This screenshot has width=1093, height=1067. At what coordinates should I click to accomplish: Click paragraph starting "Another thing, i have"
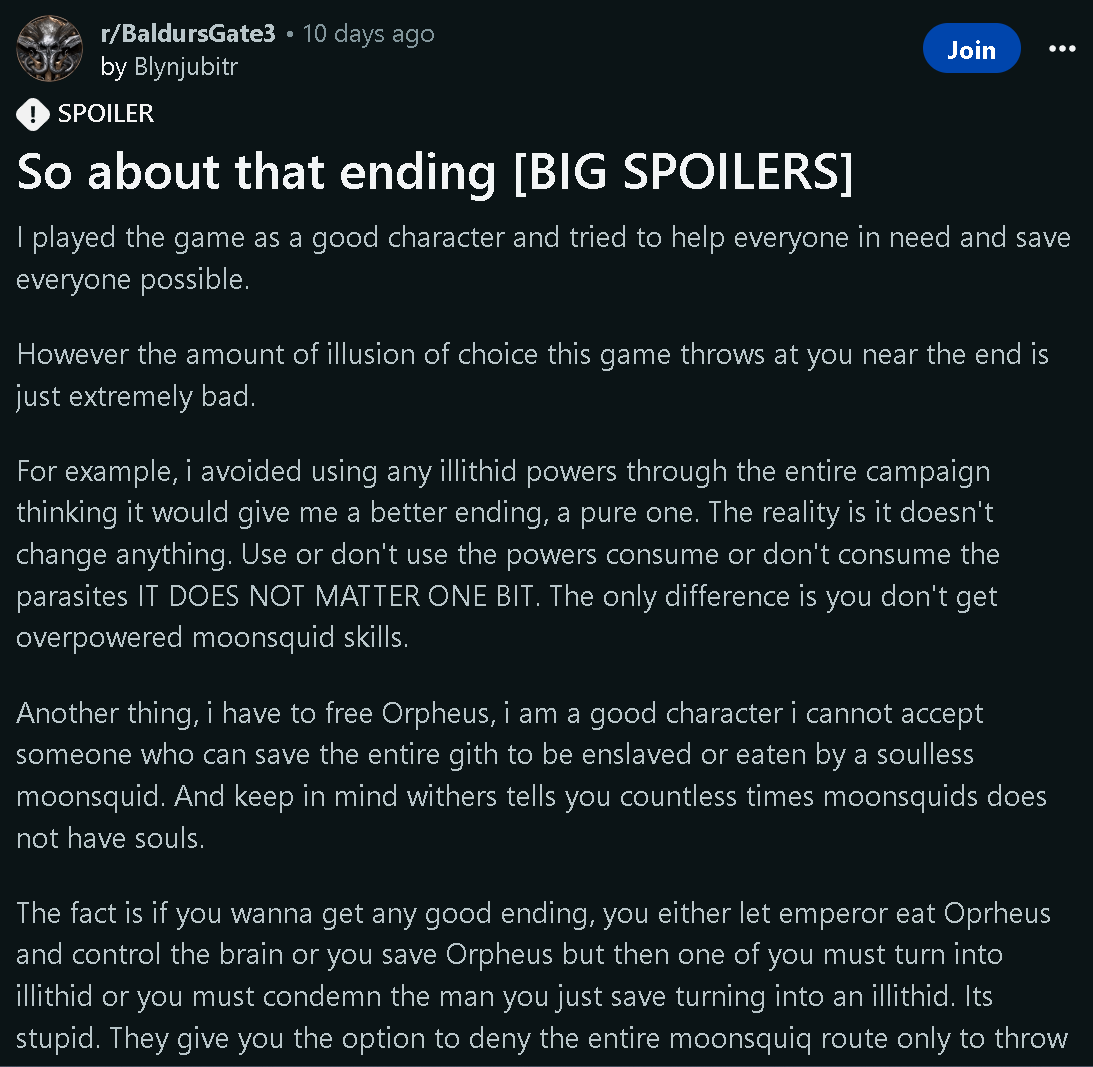point(531,776)
